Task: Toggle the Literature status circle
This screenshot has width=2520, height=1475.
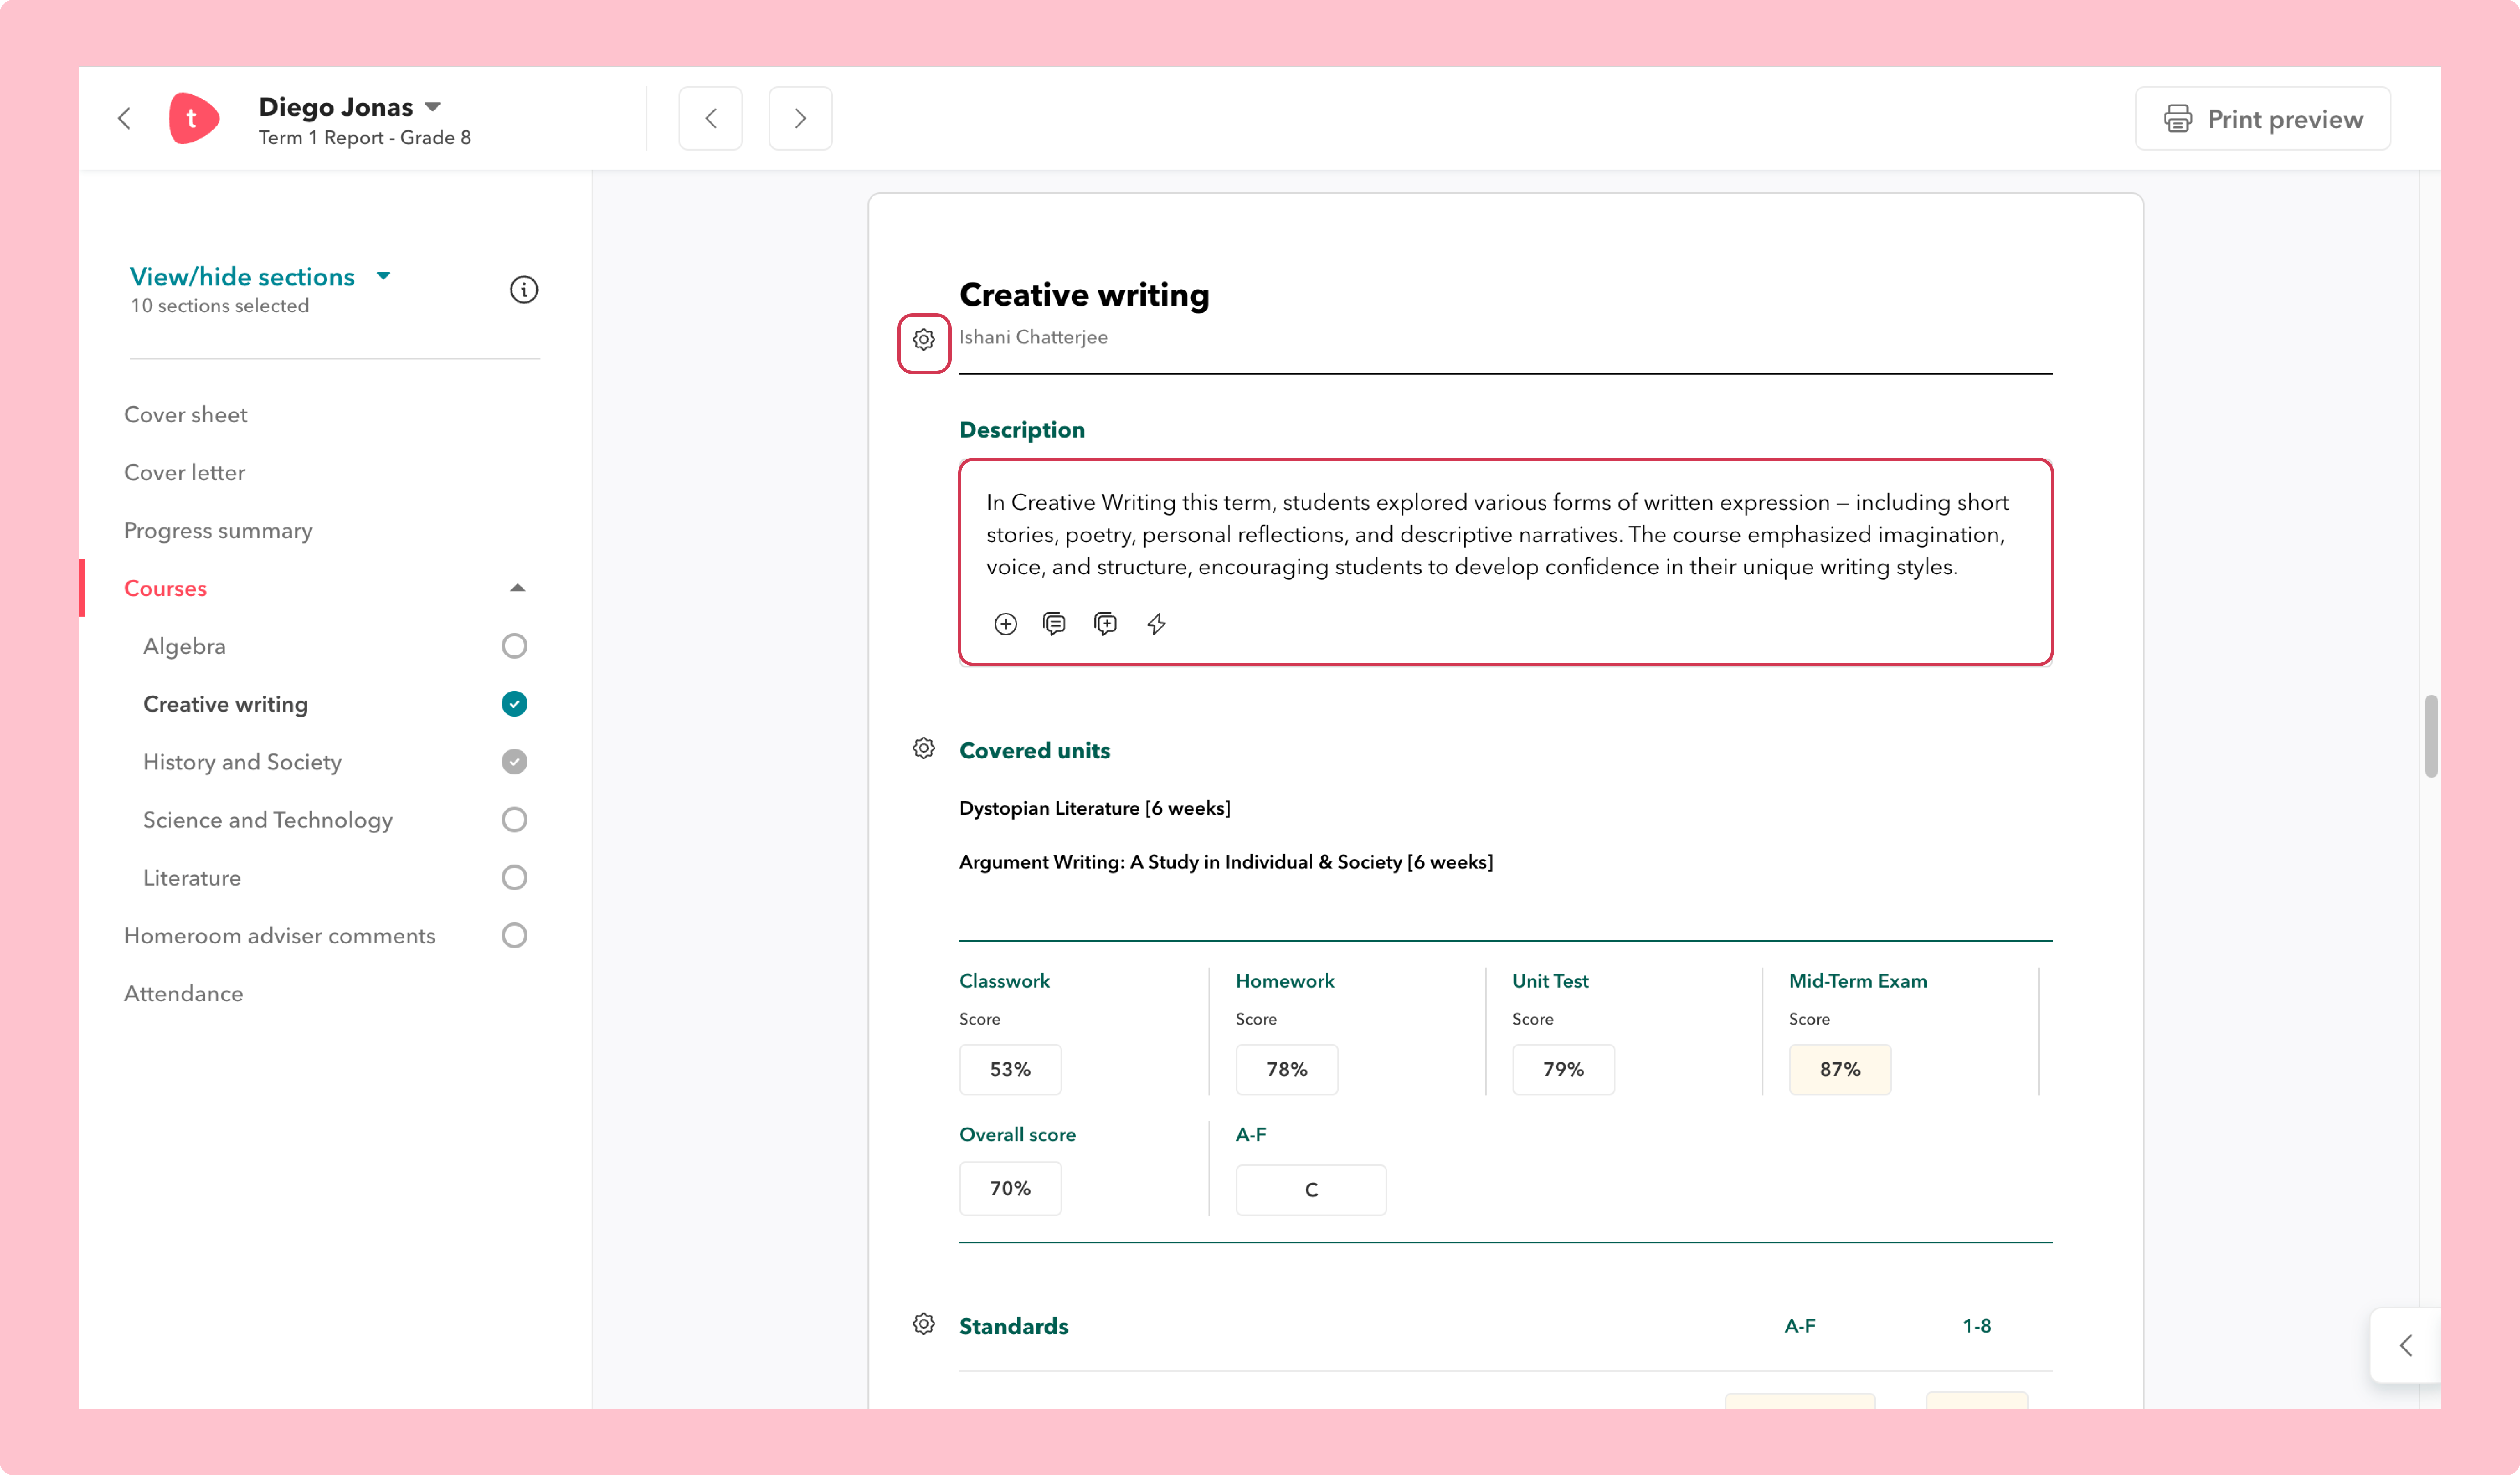Action: pos(514,878)
